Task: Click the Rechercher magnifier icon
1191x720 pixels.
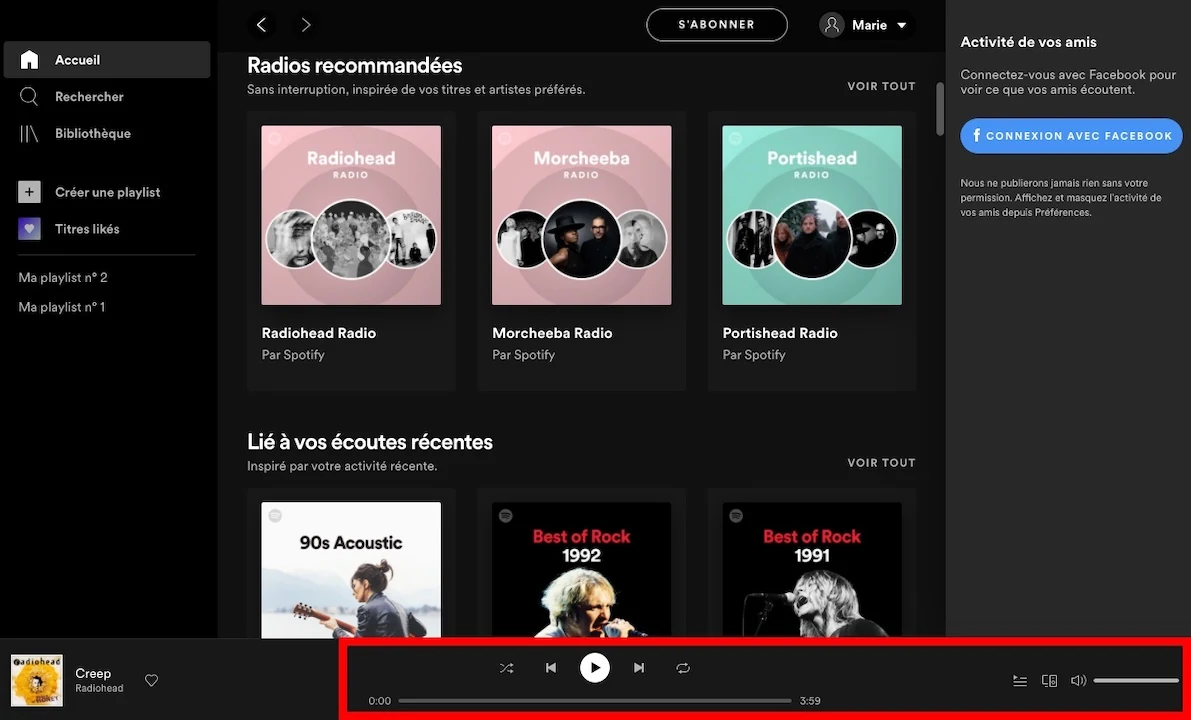Action: pyautogui.click(x=29, y=96)
